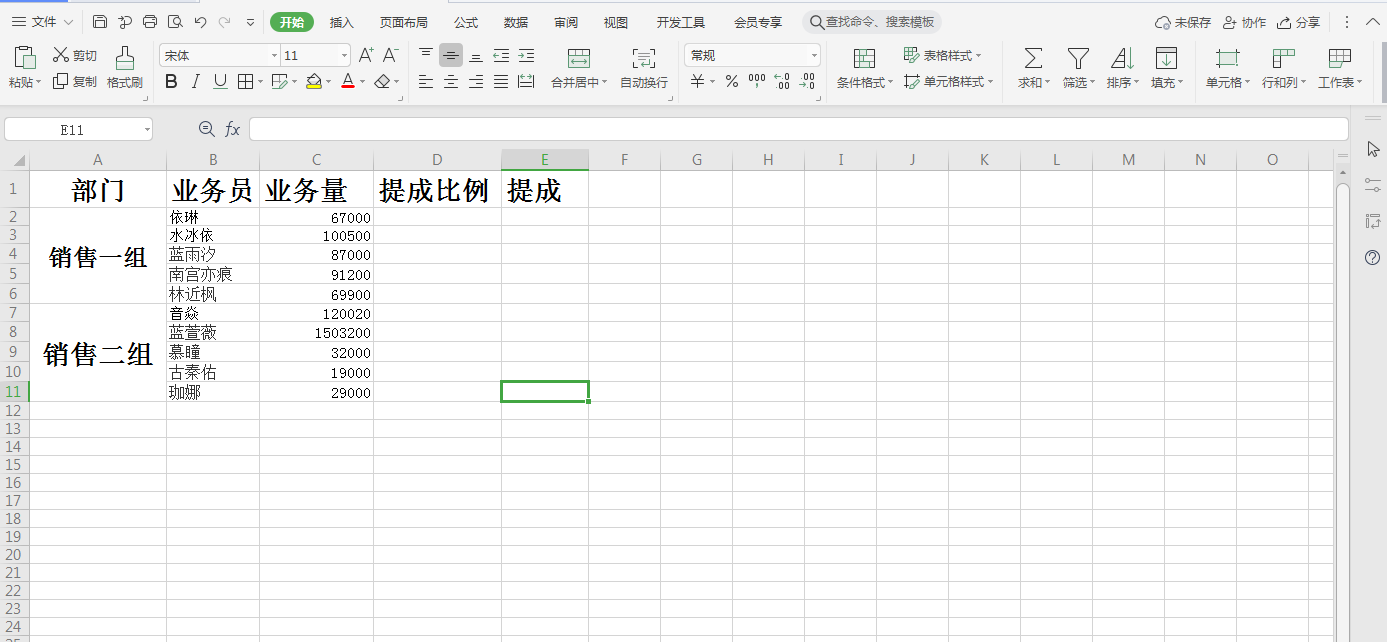Open the help icon in right sidebar
This screenshot has width=1387, height=642.
[x=1373, y=257]
